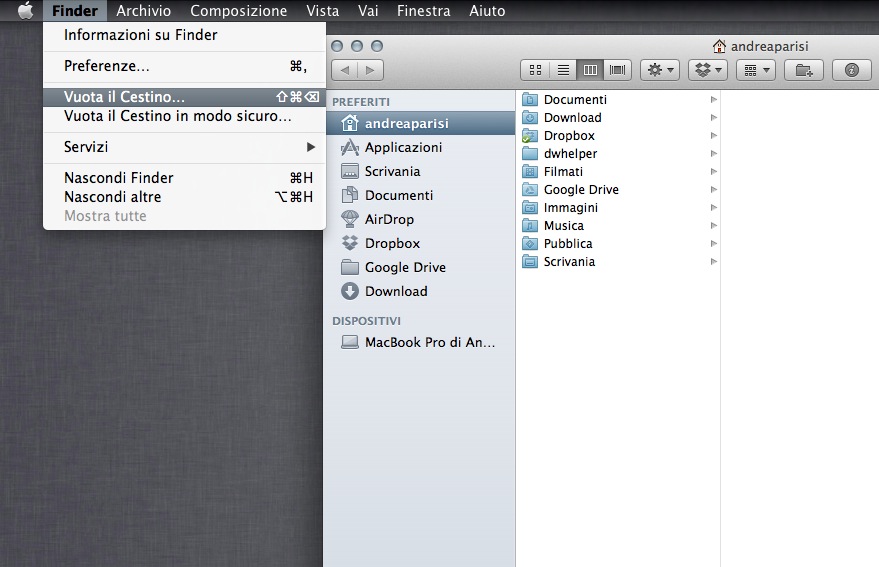
Task: Open AirDrop in the sidebar
Action: pos(420,219)
